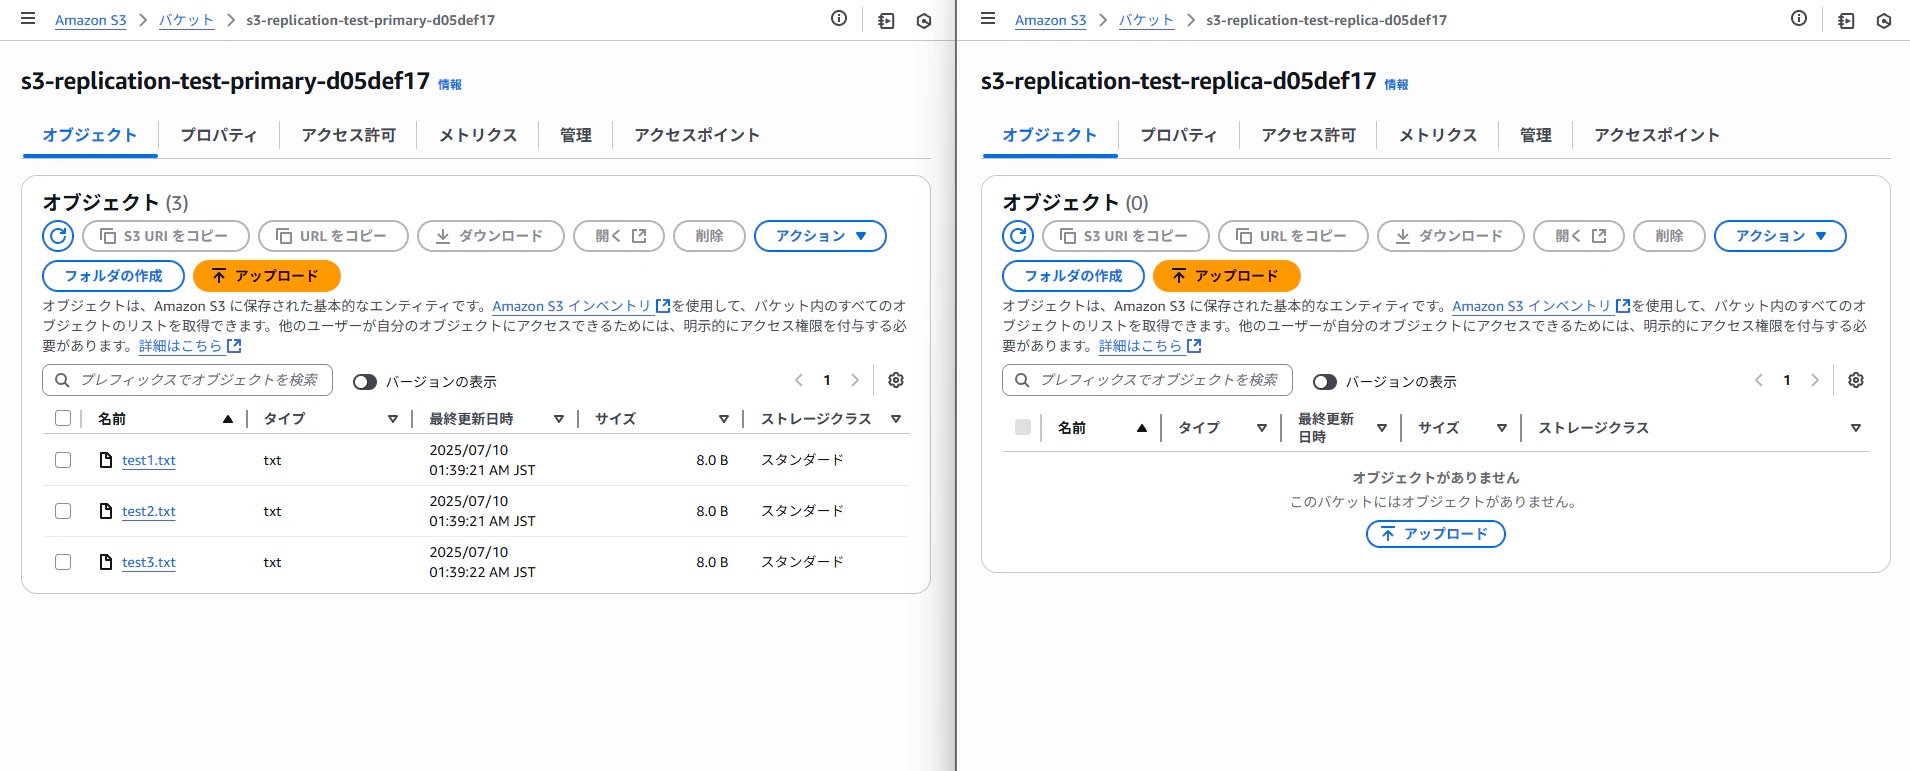Viewport: 1910px width, 771px height.
Task: Click the external link icon after 詳細はこちら in primary window
Action: click(x=234, y=346)
